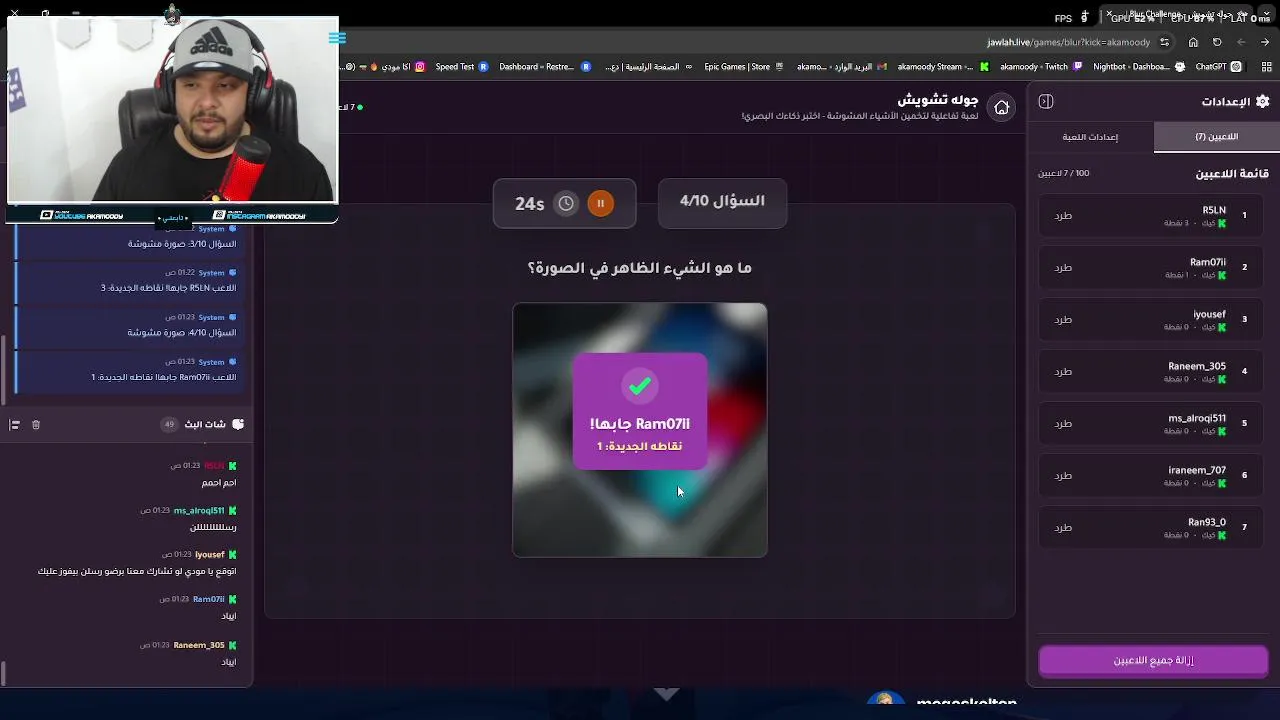Click the chat bubble icon beside شات البث
The width and height of the screenshot is (1280, 720).
tap(237, 425)
